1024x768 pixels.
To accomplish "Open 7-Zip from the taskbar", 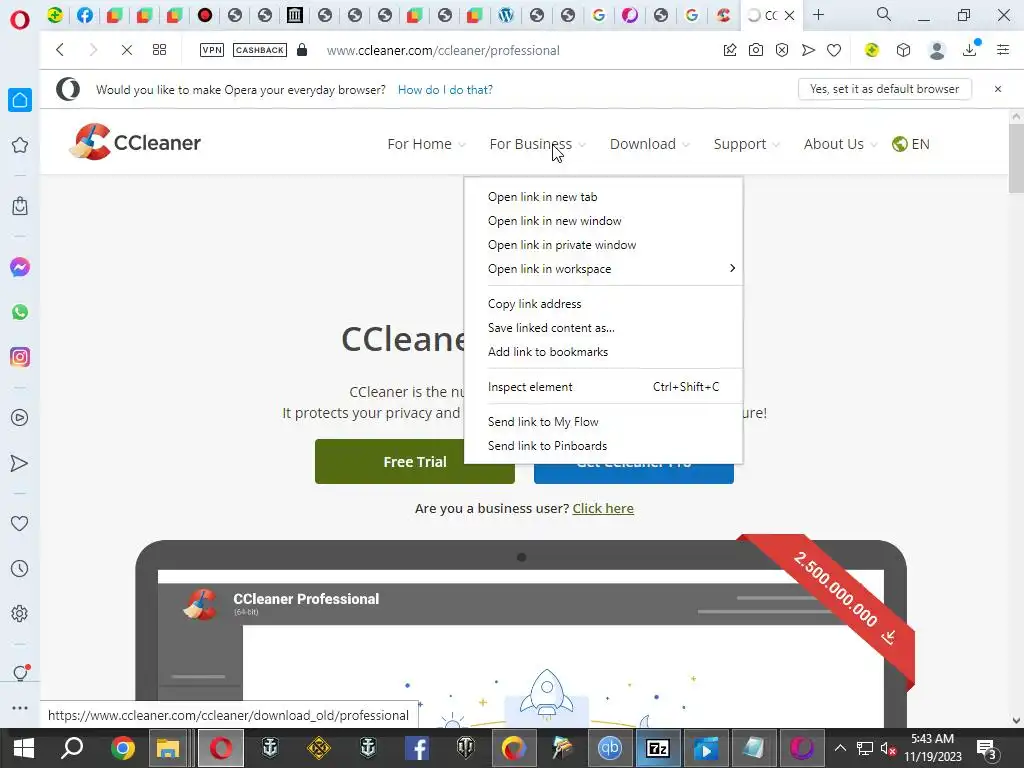I will coord(658,748).
